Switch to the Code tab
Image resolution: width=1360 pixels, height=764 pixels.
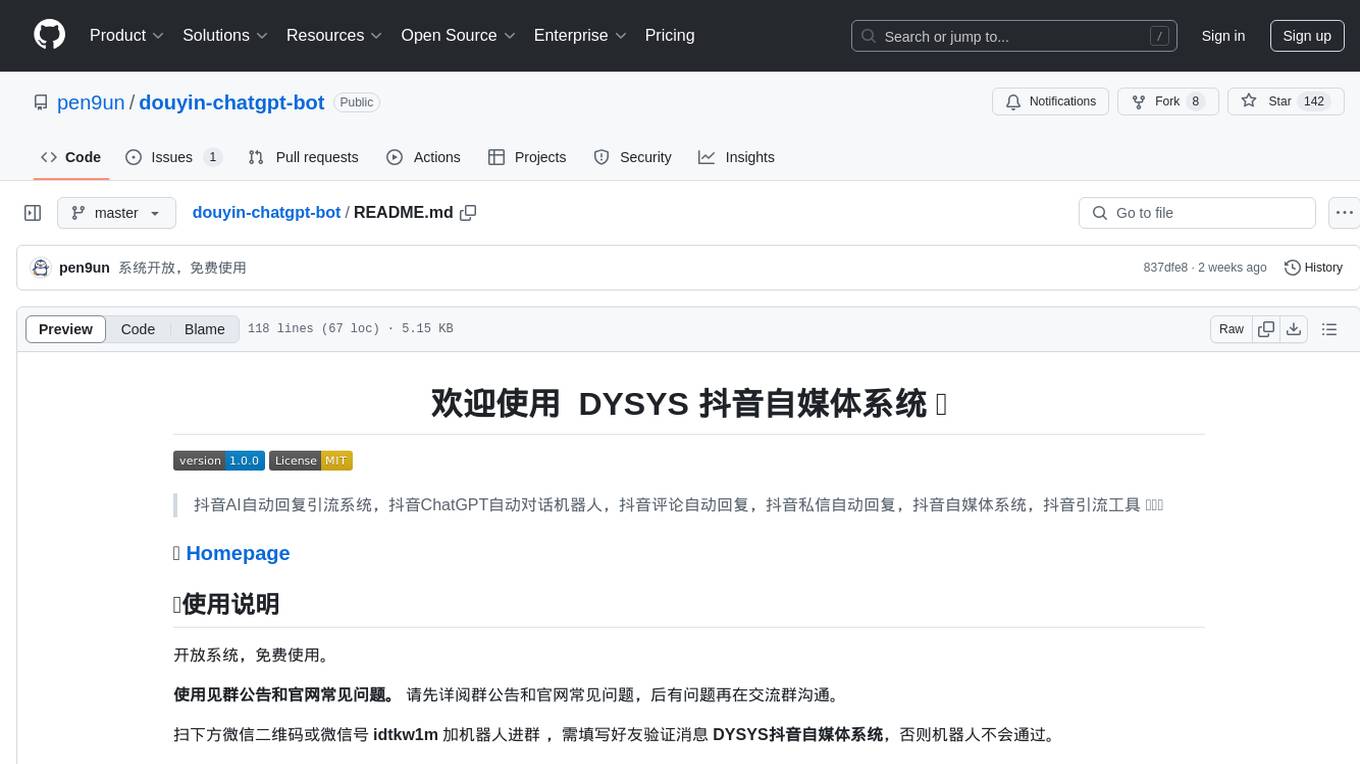71,157
